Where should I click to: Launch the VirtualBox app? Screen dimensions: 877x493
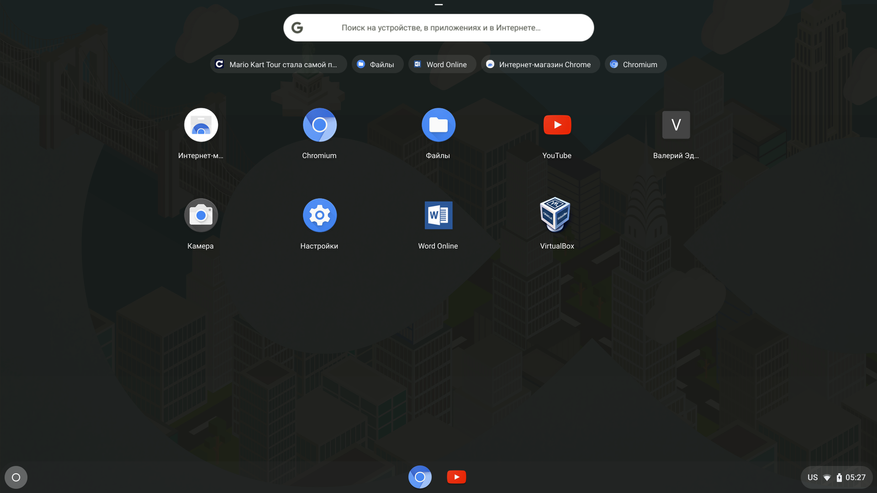(555, 214)
